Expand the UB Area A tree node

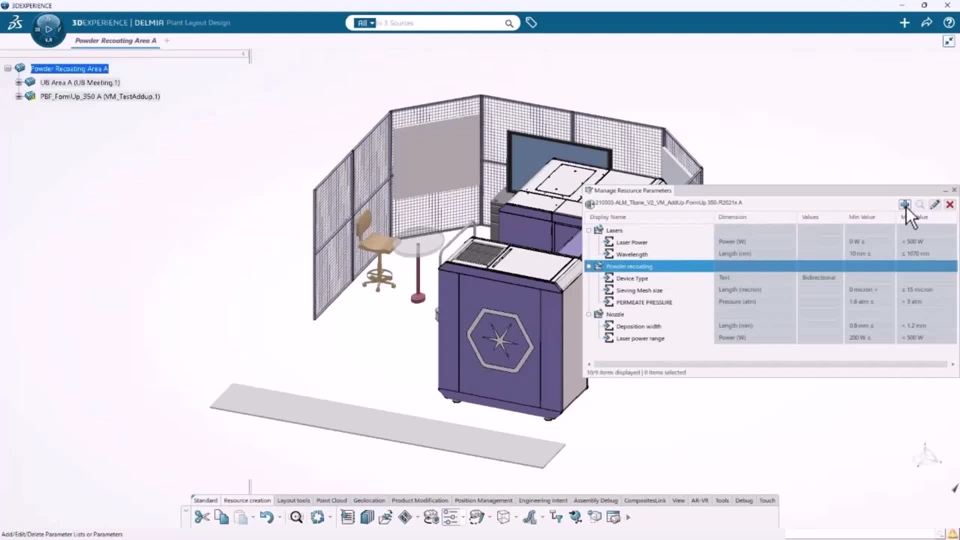click(18, 82)
